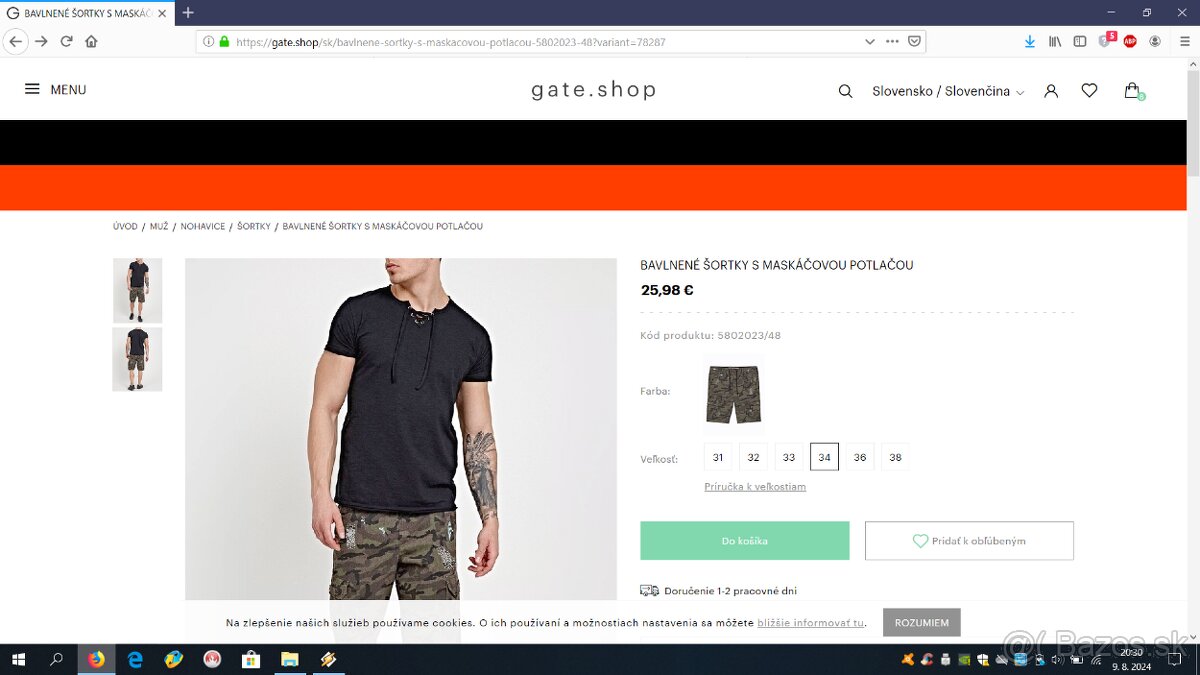
Task: Open the shopping cart icon
Action: 1132,91
